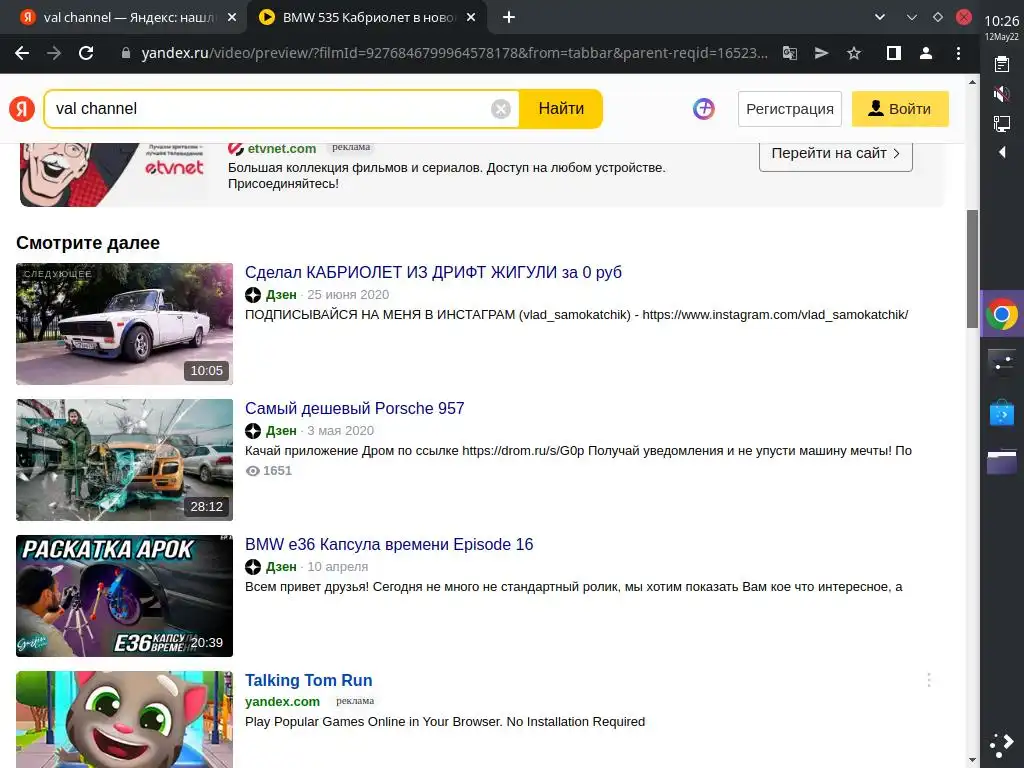Open the clipboard icon in the system panel
The width and height of the screenshot is (1024, 768).
1001,64
